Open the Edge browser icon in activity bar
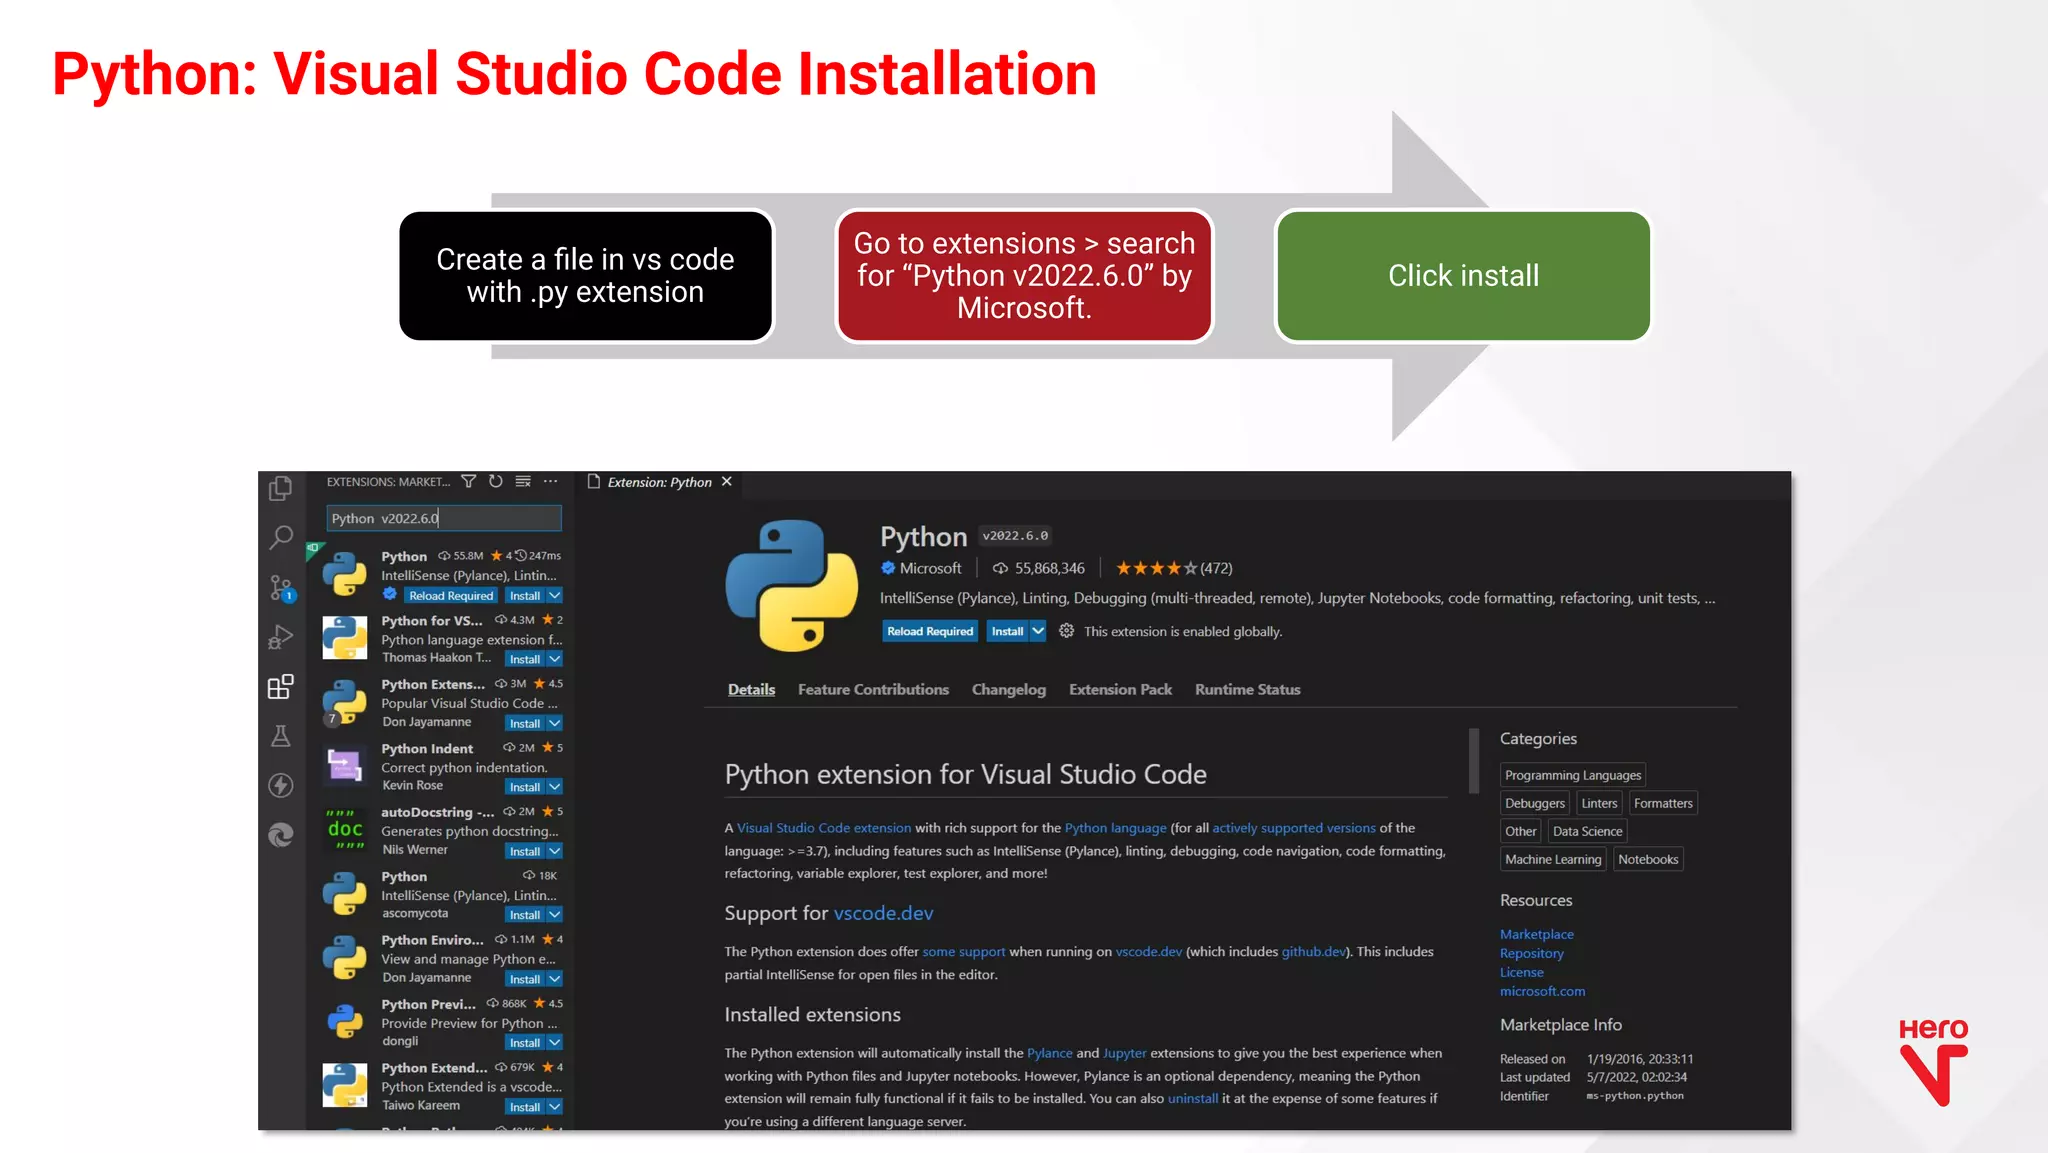 click(x=281, y=835)
